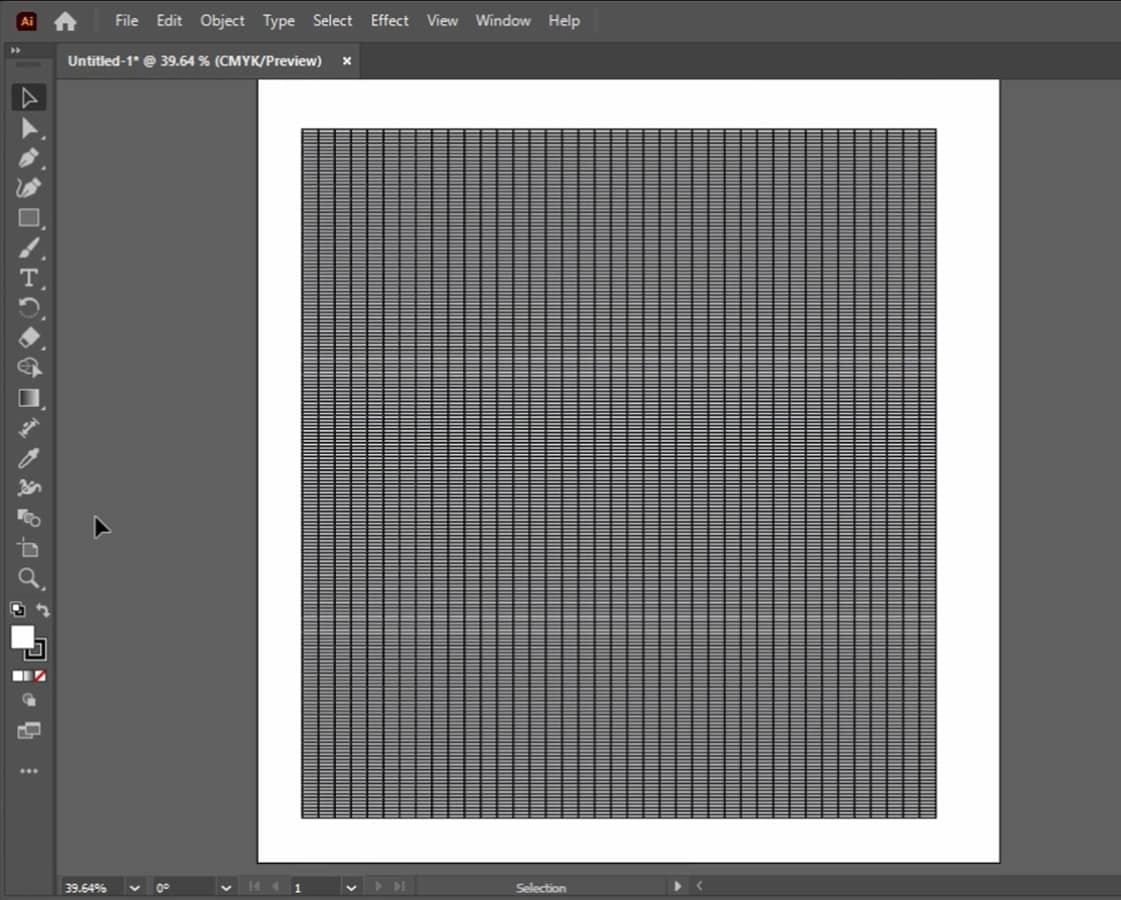
Task: Pick the Paintbrush tool
Action: [28, 248]
